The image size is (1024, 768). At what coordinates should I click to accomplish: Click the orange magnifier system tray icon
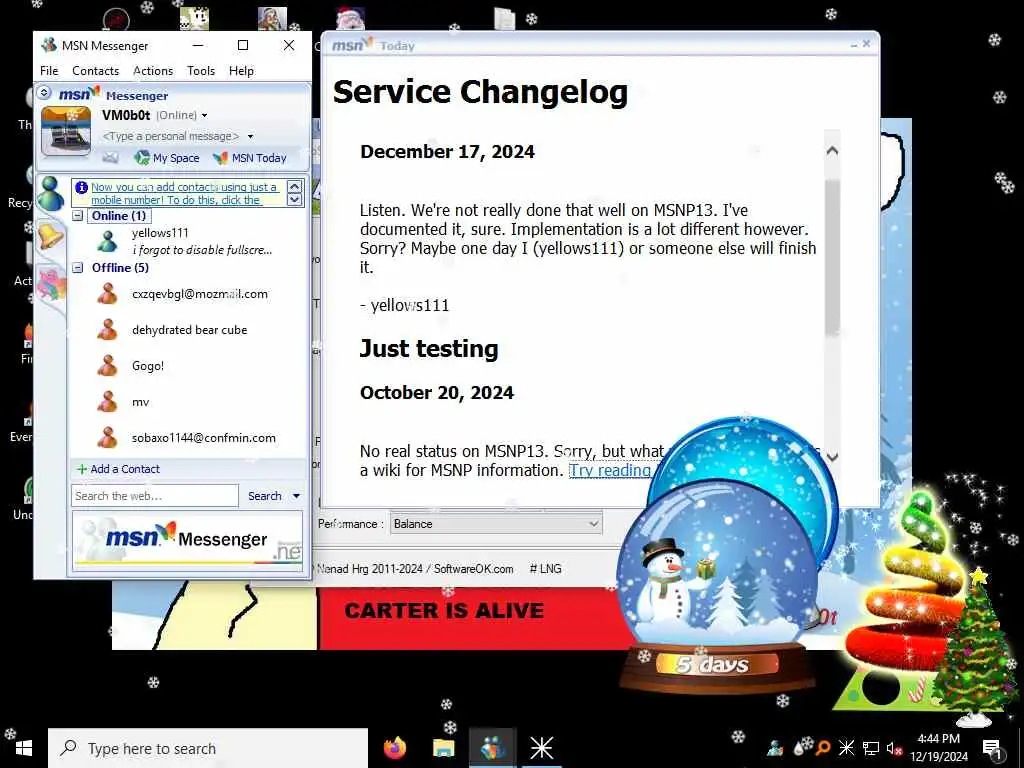(x=823, y=748)
